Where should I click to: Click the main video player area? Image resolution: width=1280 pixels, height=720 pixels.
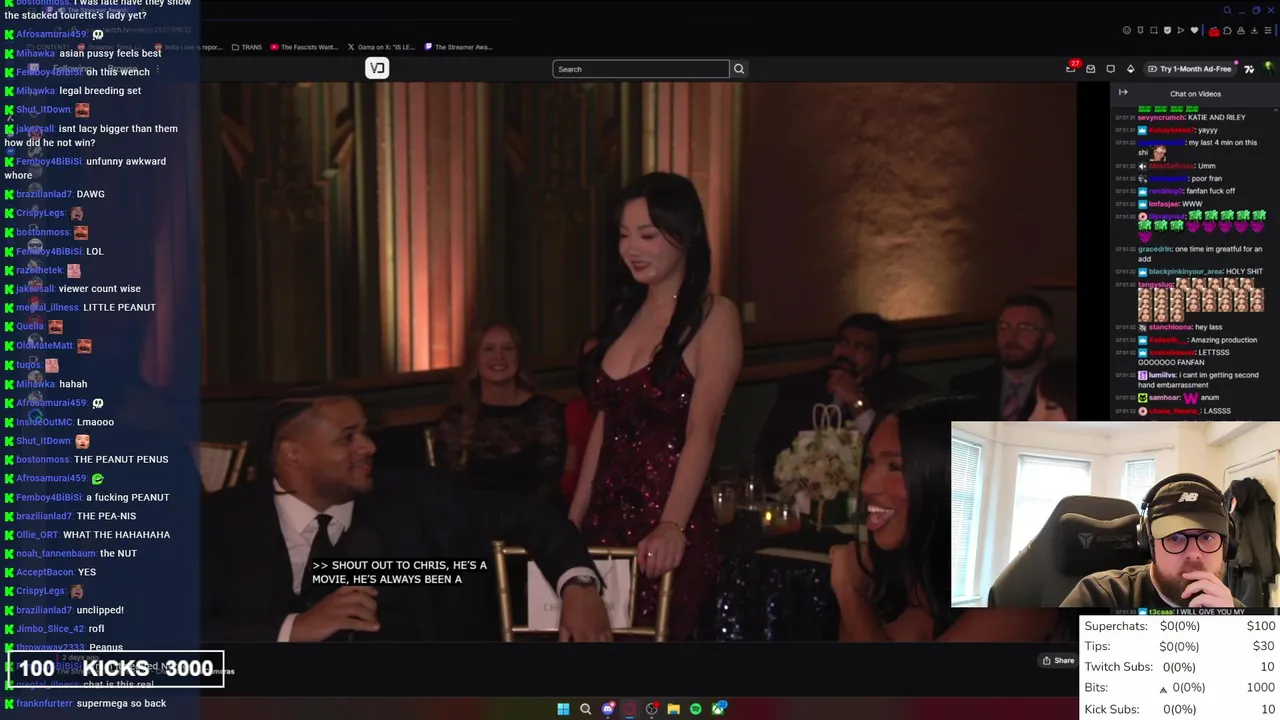(638, 360)
